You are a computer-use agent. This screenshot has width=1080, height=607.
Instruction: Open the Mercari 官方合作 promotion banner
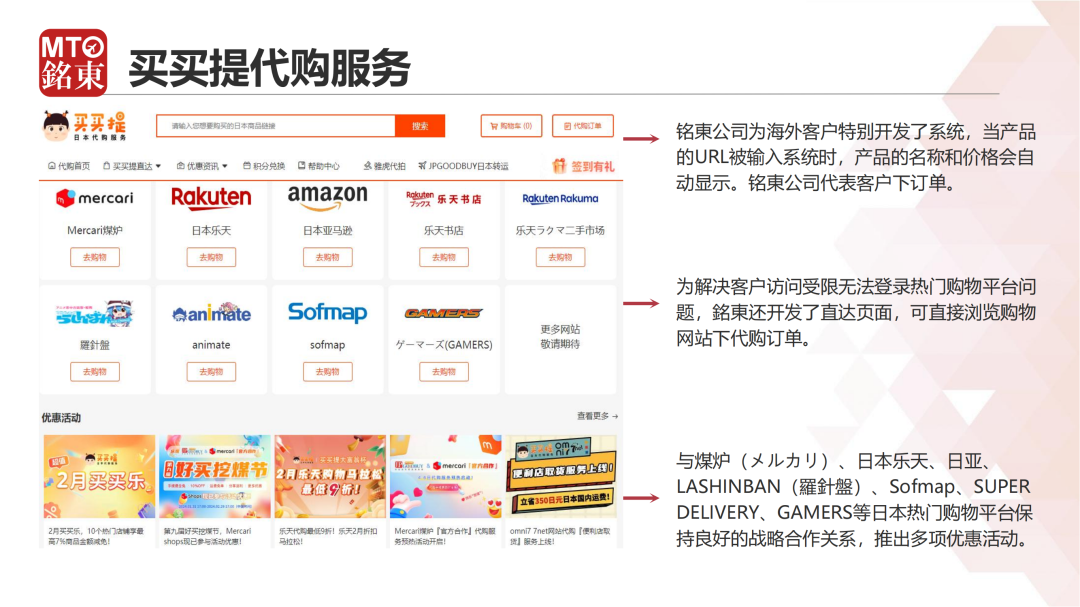[x=446, y=476]
